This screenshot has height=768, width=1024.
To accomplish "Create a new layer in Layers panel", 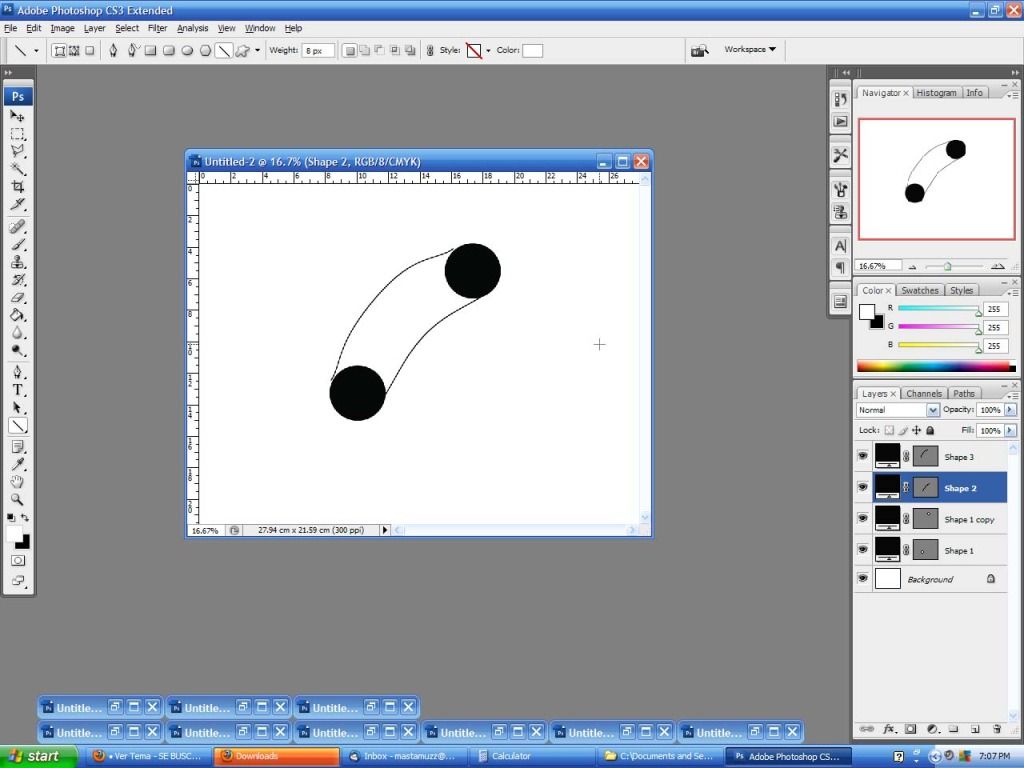I will tap(974, 729).
